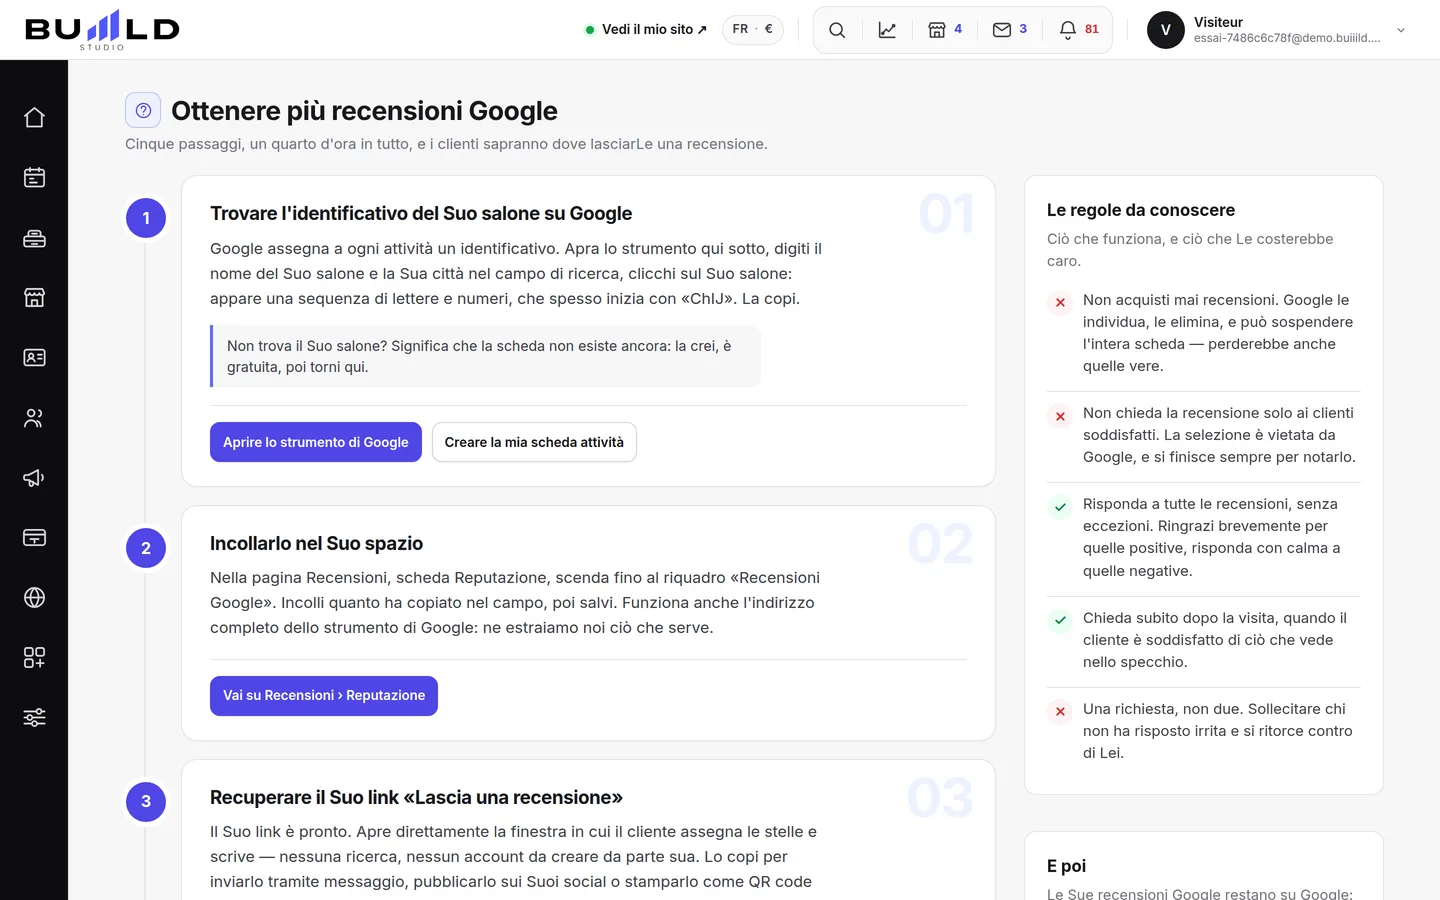Click the Le regole da conoscere heading
Image resolution: width=1440 pixels, height=900 pixels.
tap(1141, 210)
